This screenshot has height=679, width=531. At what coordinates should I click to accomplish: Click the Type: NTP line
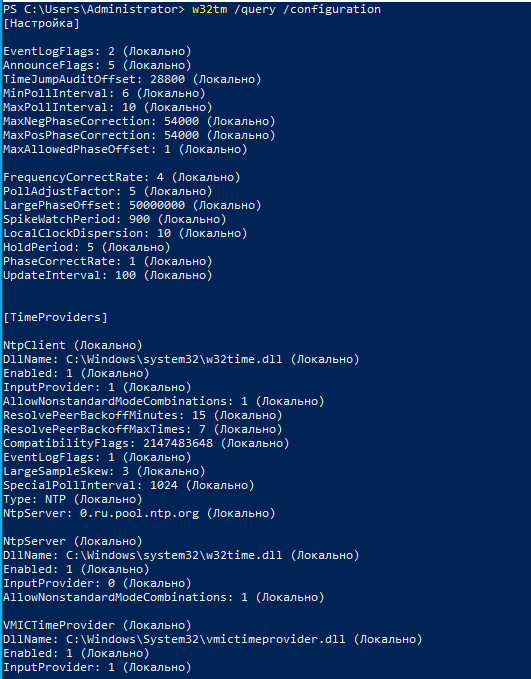[x=73, y=499]
